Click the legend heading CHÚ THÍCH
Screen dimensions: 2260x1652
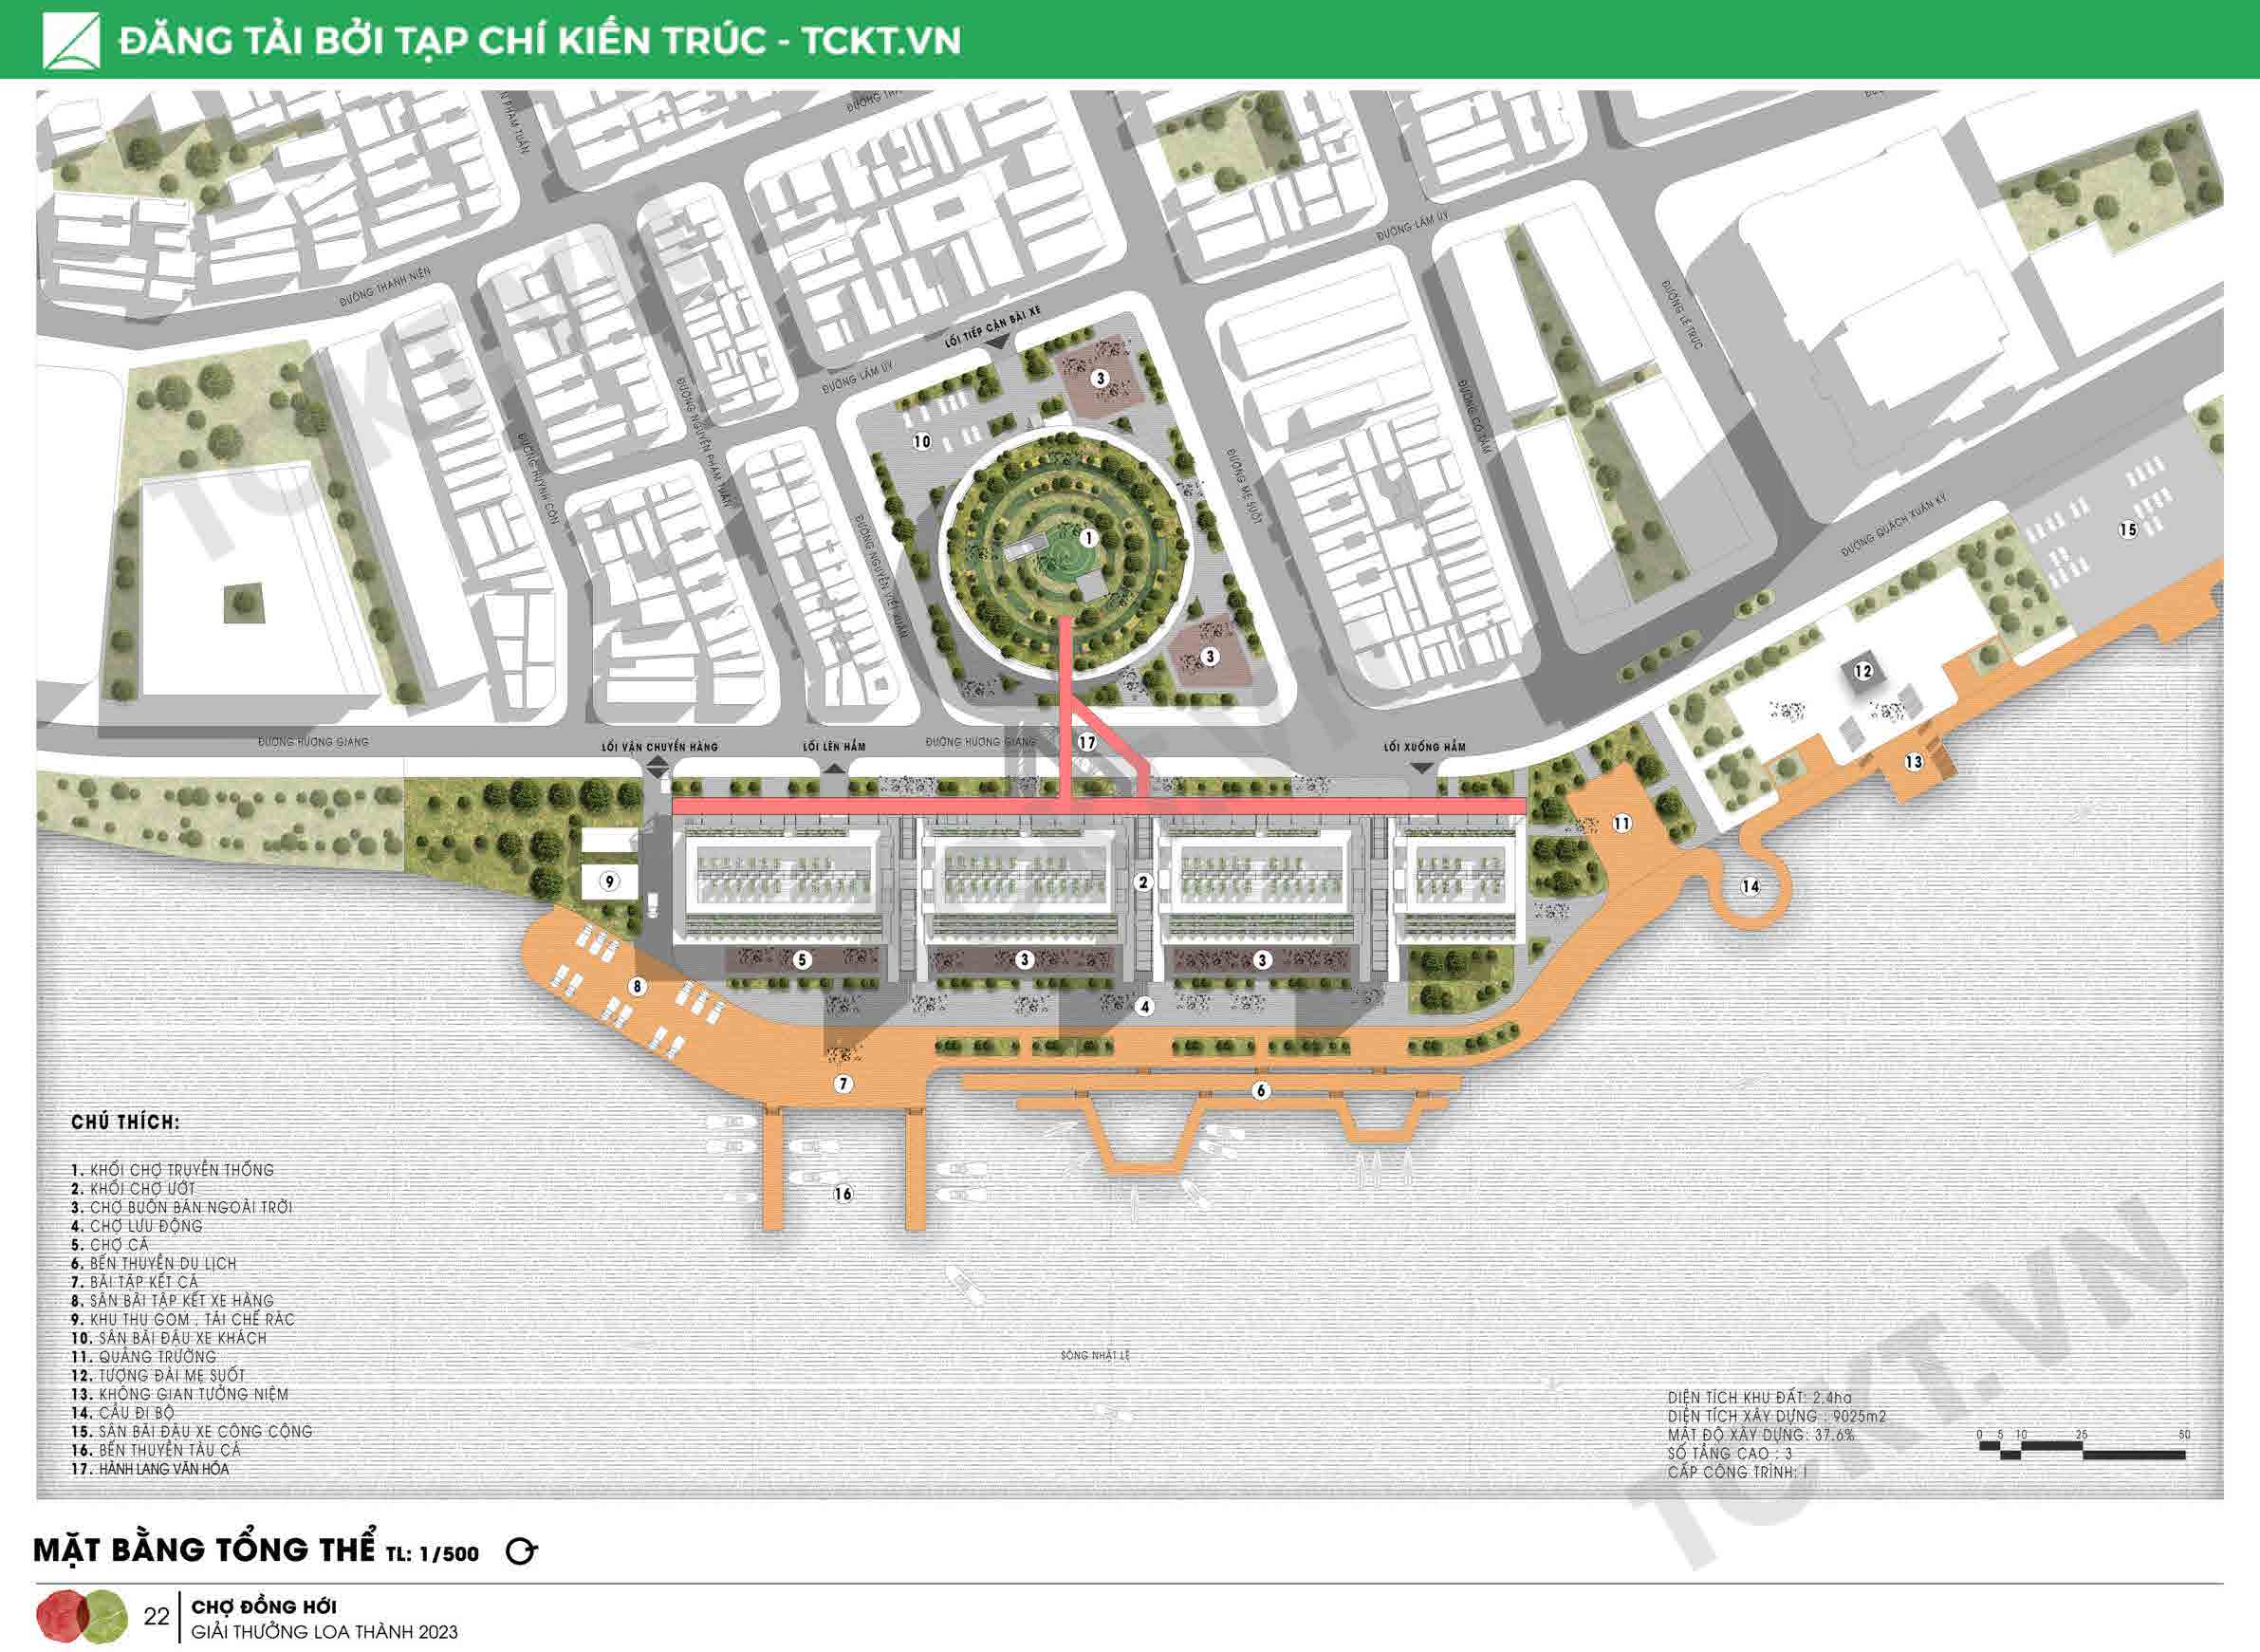125,1122
